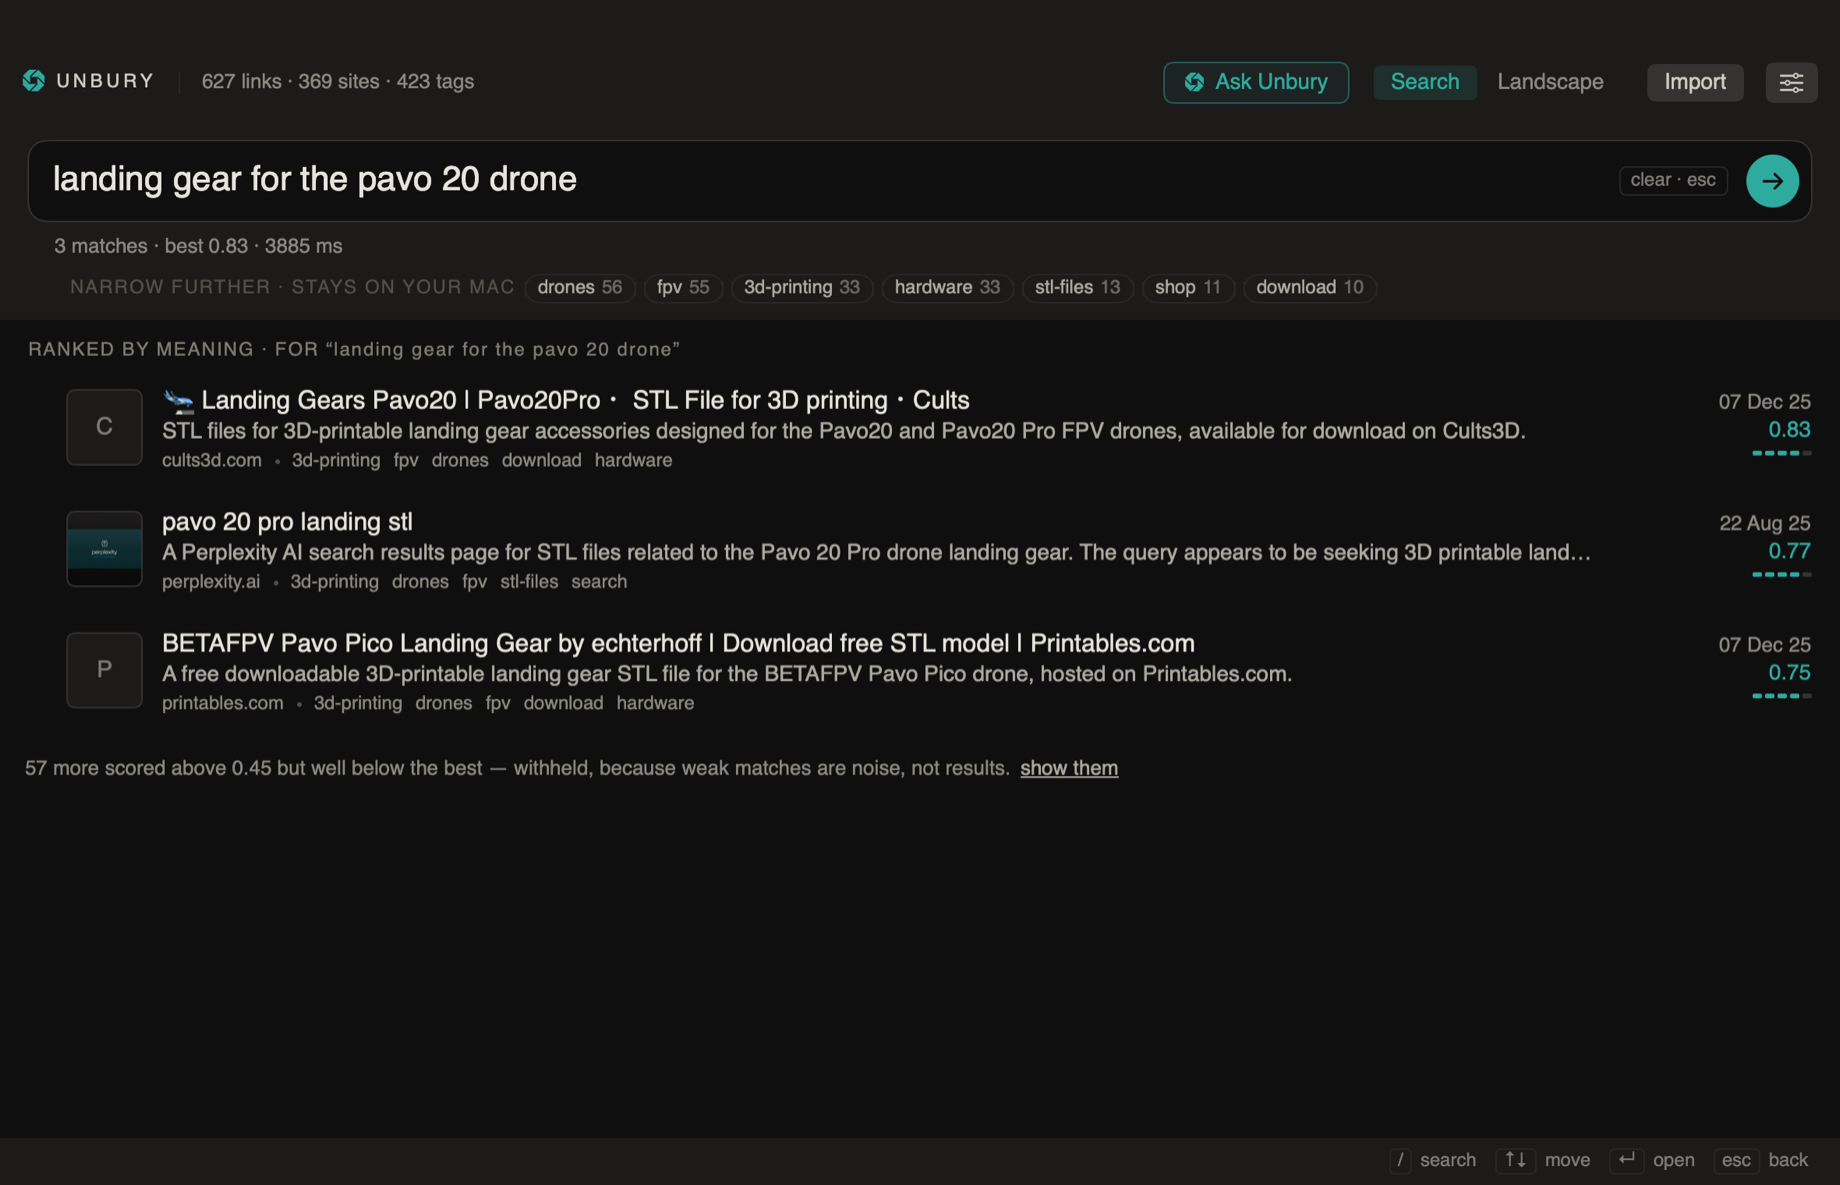
Task: Open the Import dialog
Action: pos(1695,82)
